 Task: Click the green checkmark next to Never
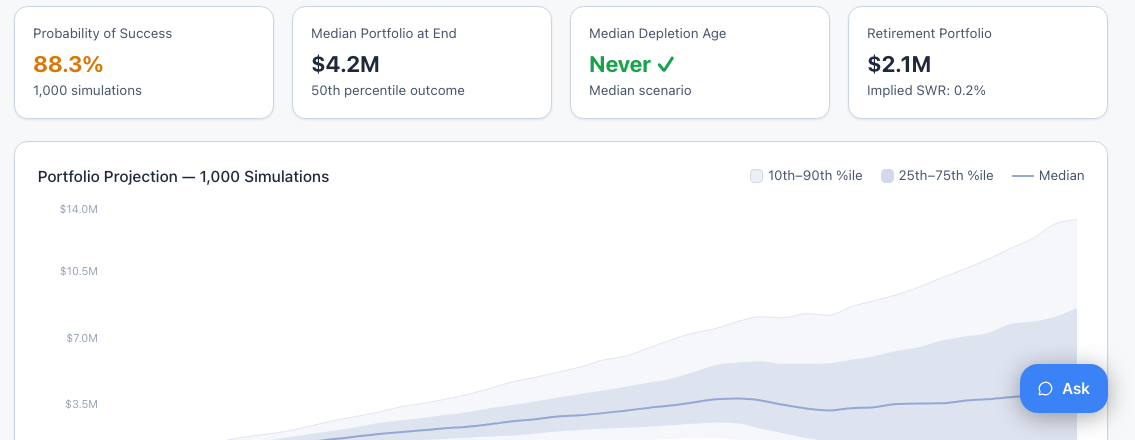pyautogui.click(x=666, y=64)
